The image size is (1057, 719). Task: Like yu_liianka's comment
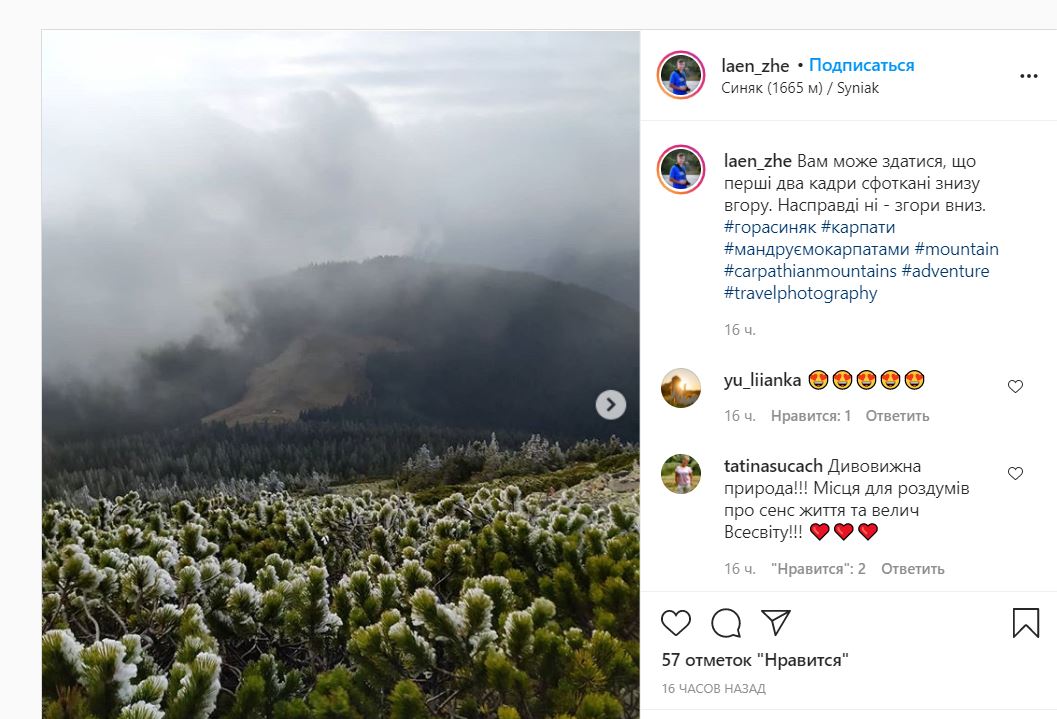[x=1015, y=386]
